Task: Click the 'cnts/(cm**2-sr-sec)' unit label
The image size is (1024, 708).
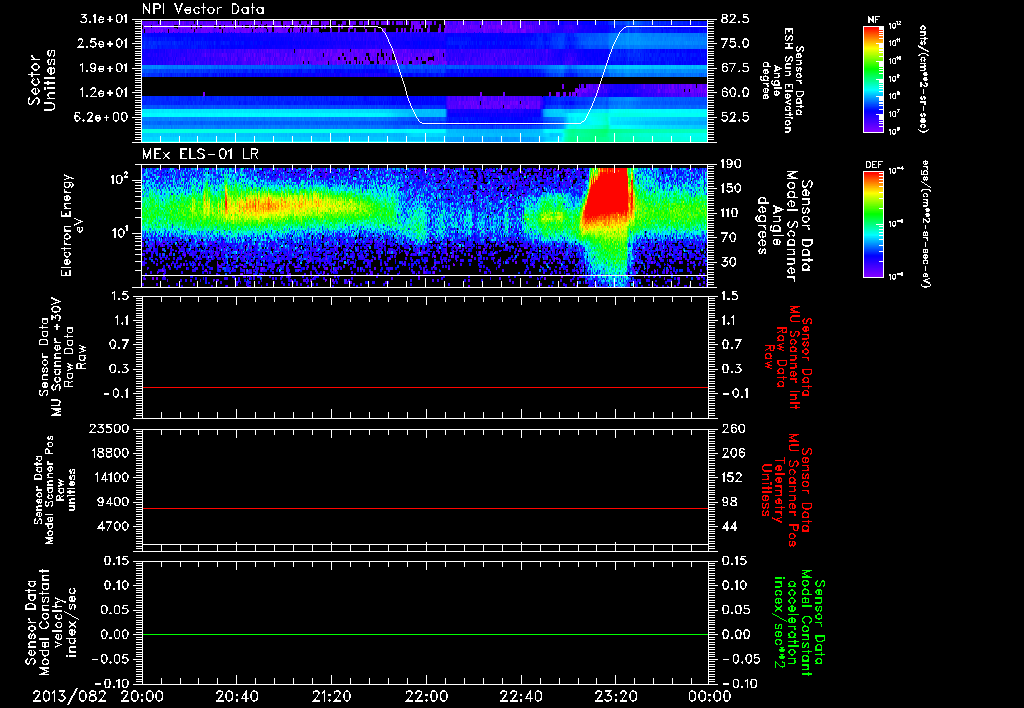Action: point(922,79)
